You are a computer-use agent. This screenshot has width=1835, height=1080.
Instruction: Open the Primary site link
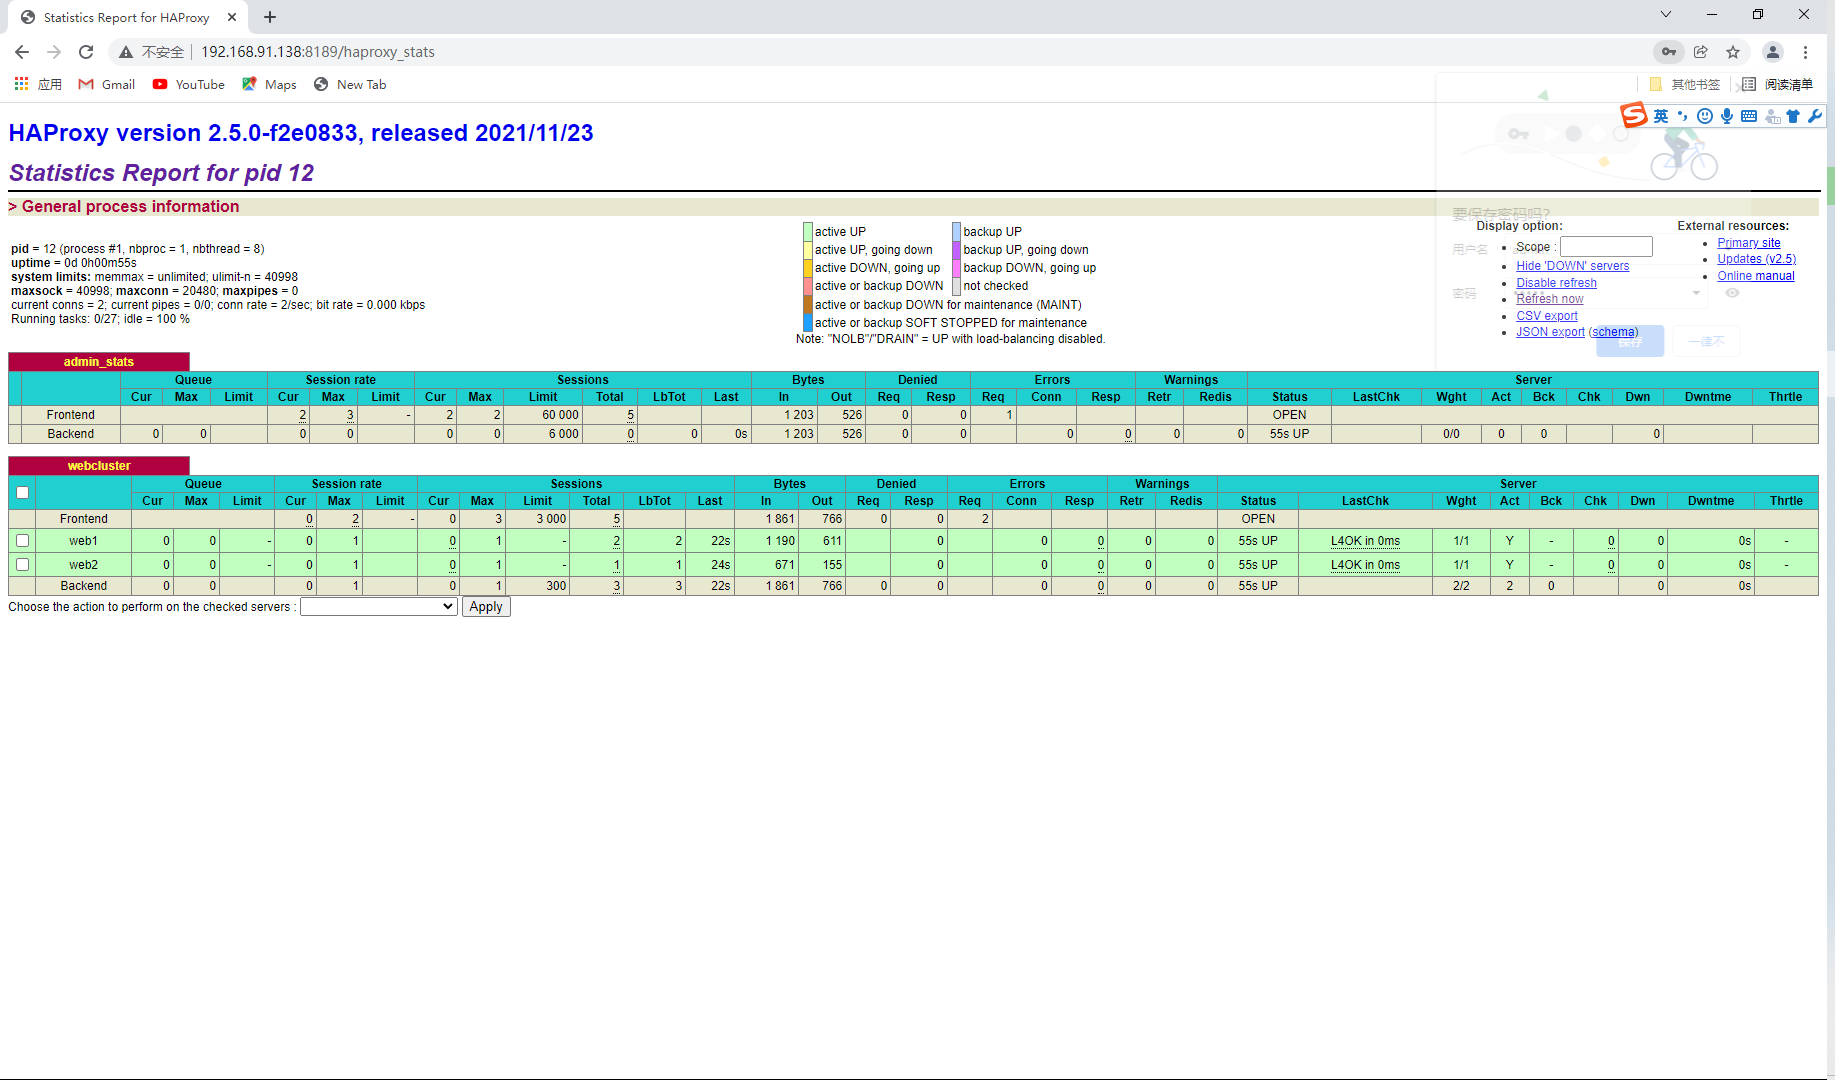[1748, 243]
